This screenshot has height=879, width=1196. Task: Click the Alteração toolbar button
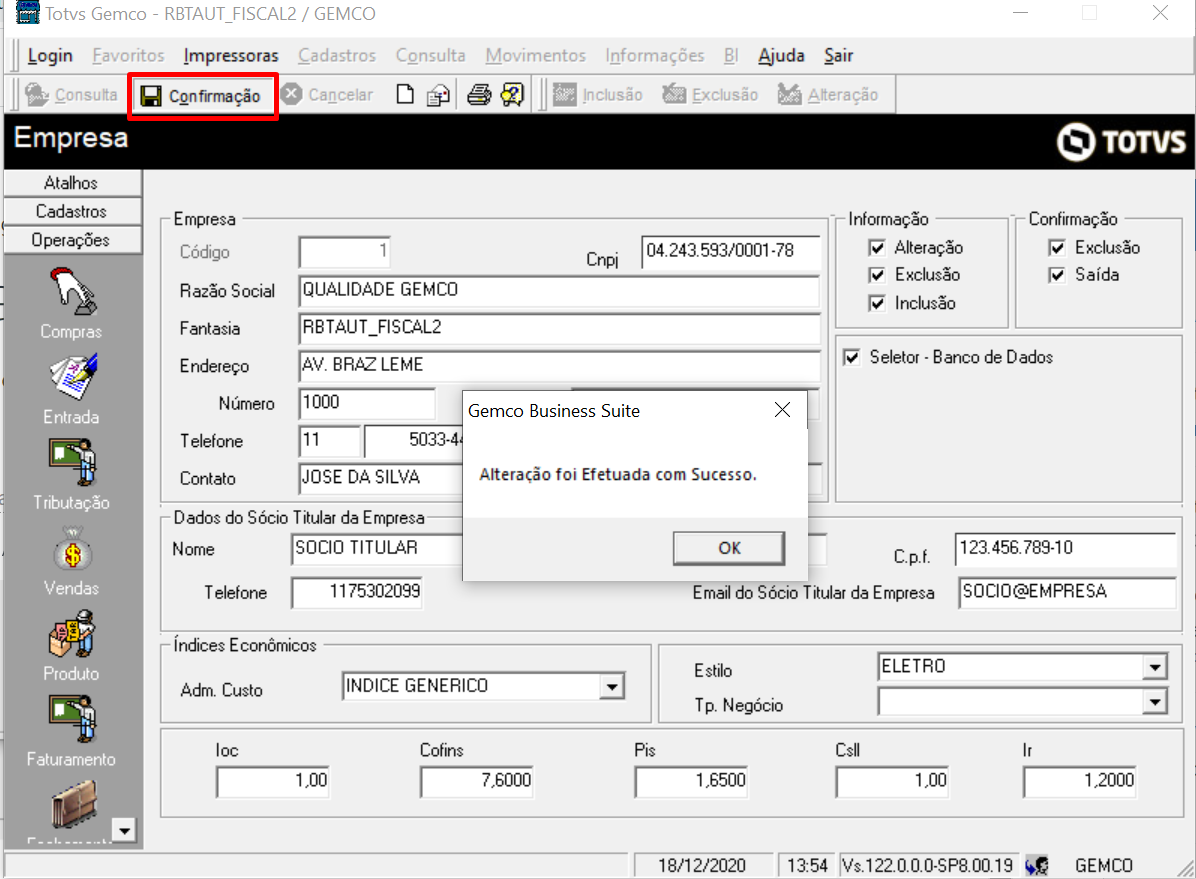pos(828,95)
